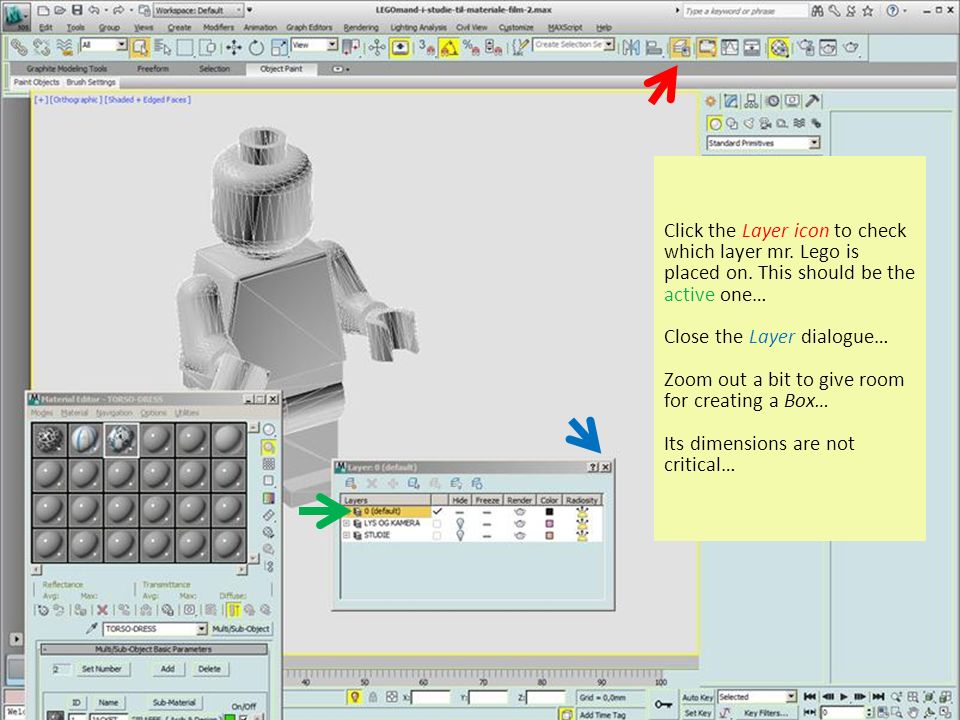This screenshot has width=960, height=720.
Task: Open the selection filter All dropdown
Action: [x=103, y=45]
